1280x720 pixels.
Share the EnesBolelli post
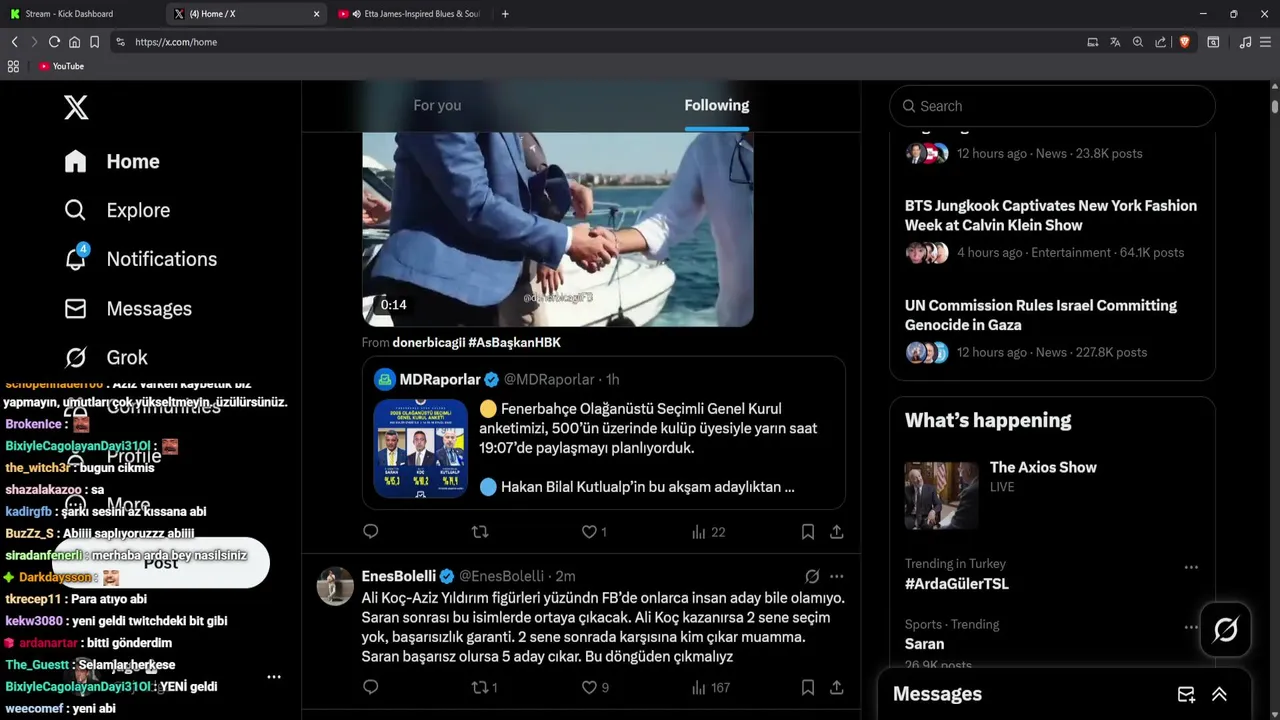837,687
